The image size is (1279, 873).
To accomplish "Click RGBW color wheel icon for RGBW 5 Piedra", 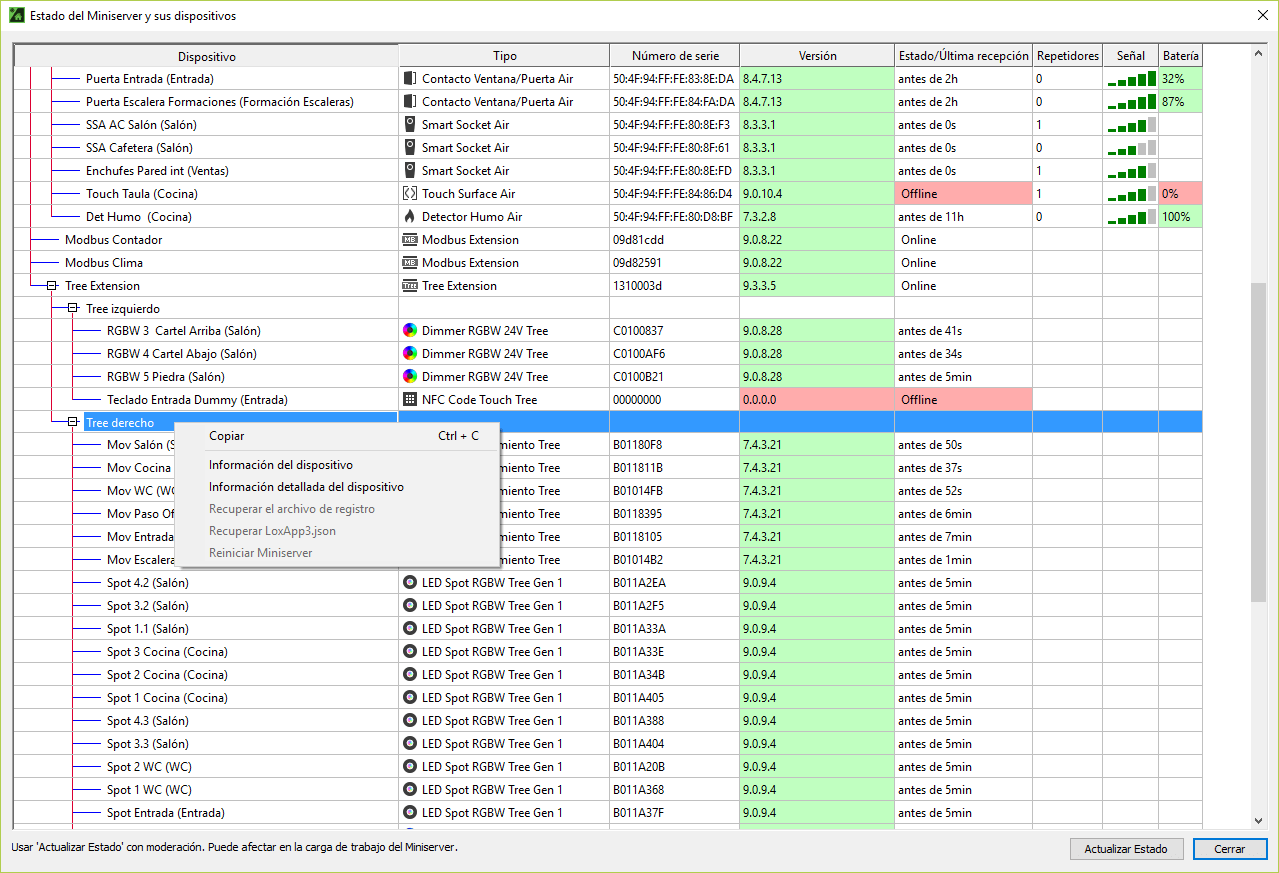I will coord(409,377).
